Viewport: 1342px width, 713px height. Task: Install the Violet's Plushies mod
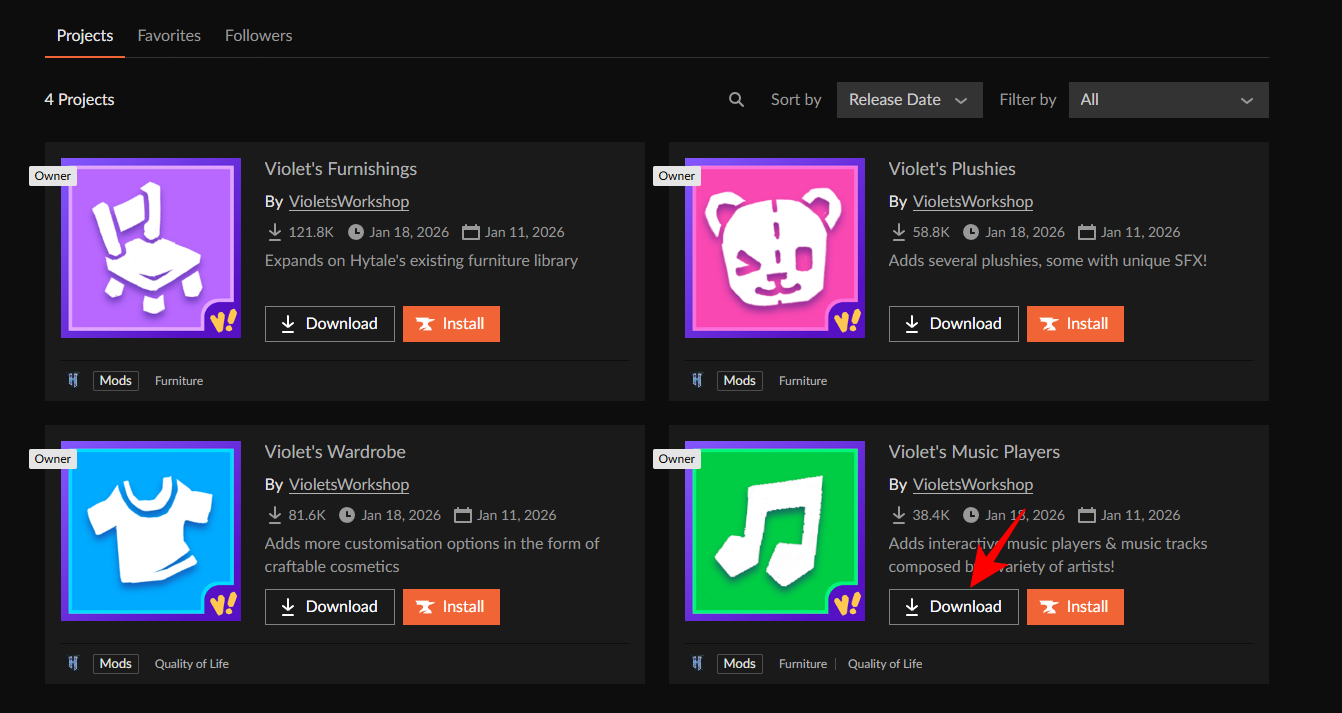pyautogui.click(x=1075, y=324)
